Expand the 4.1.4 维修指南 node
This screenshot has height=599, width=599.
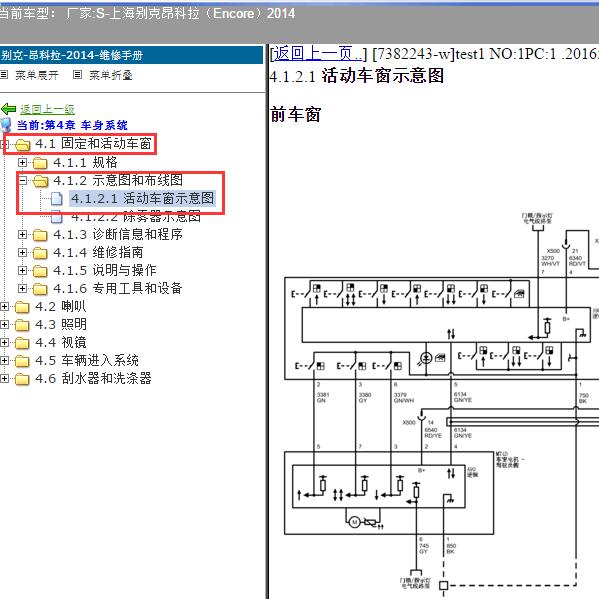coord(22,253)
